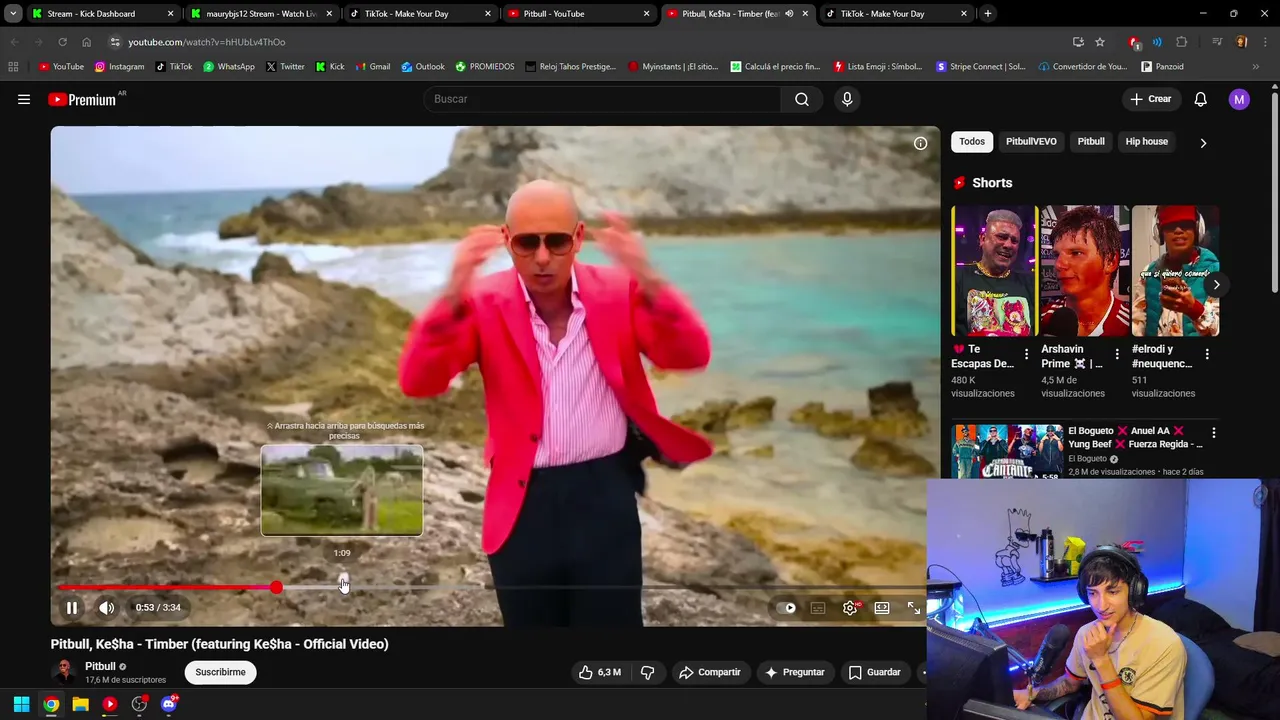Image resolution: width=1280 pixels, height=720 pixels.
Task: Start voice search with microphone icon
Action: (847, 99)
